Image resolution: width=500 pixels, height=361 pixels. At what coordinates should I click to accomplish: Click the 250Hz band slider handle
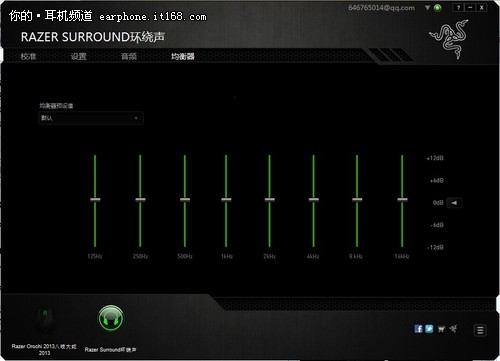pyautogui.click(x=140, y=200)
